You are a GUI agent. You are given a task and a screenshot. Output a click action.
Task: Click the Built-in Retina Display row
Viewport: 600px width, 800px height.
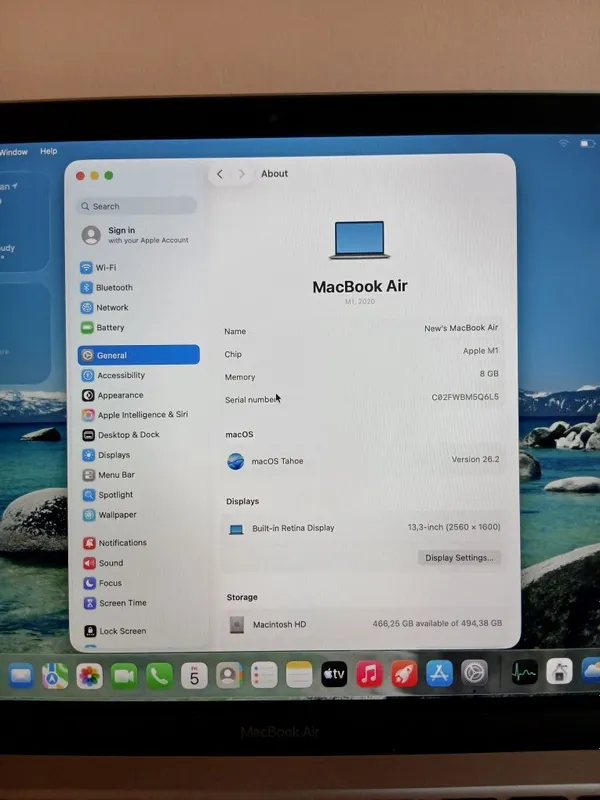tap(364, 528)
